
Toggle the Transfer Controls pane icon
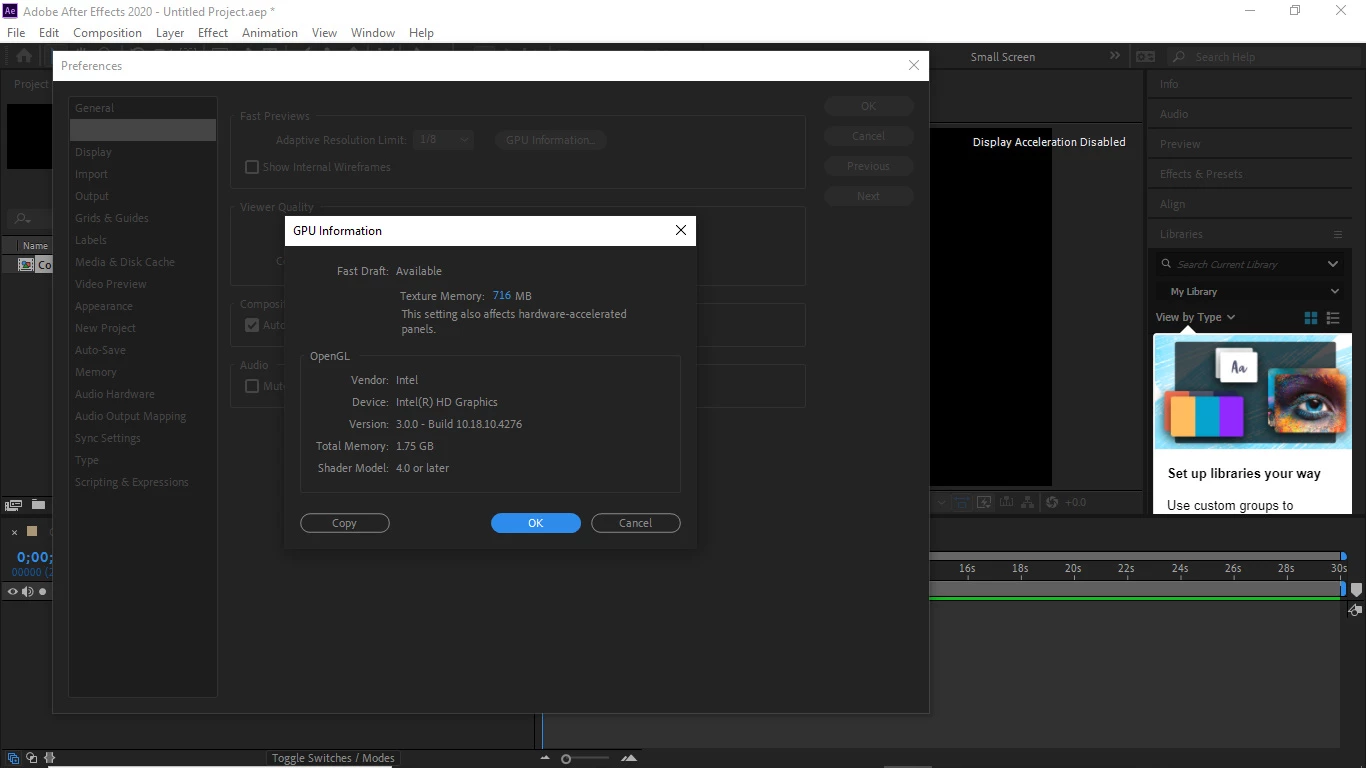[x=32, y=758]
